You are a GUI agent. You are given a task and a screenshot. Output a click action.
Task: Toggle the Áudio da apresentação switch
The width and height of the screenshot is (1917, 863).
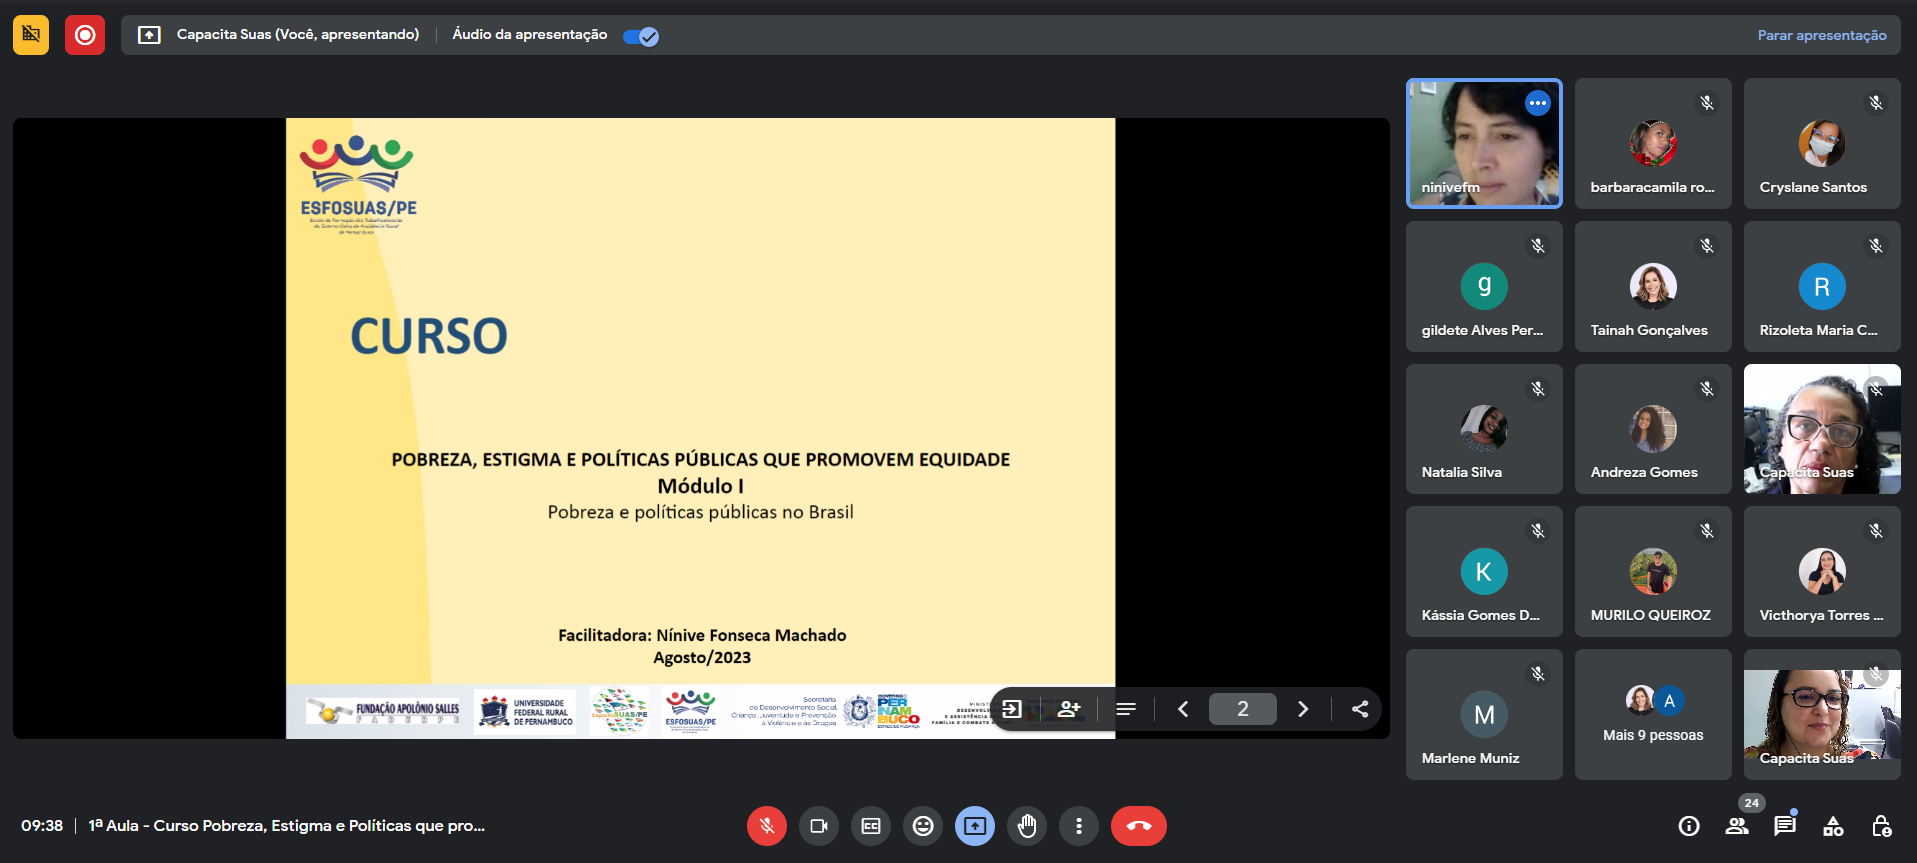pyautogui.click(x=640, y=37)
